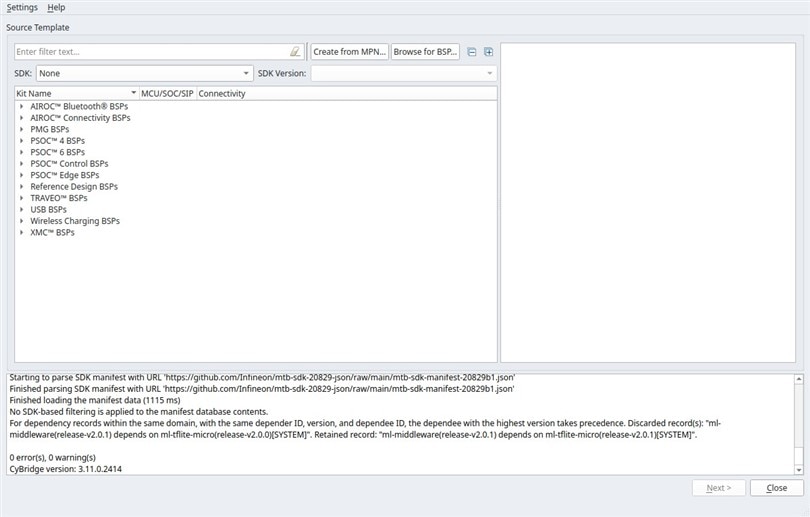Expand the XMC BSPs node
Image resolution: width=810 pixels, height=517 pixels.
[21, 232]
